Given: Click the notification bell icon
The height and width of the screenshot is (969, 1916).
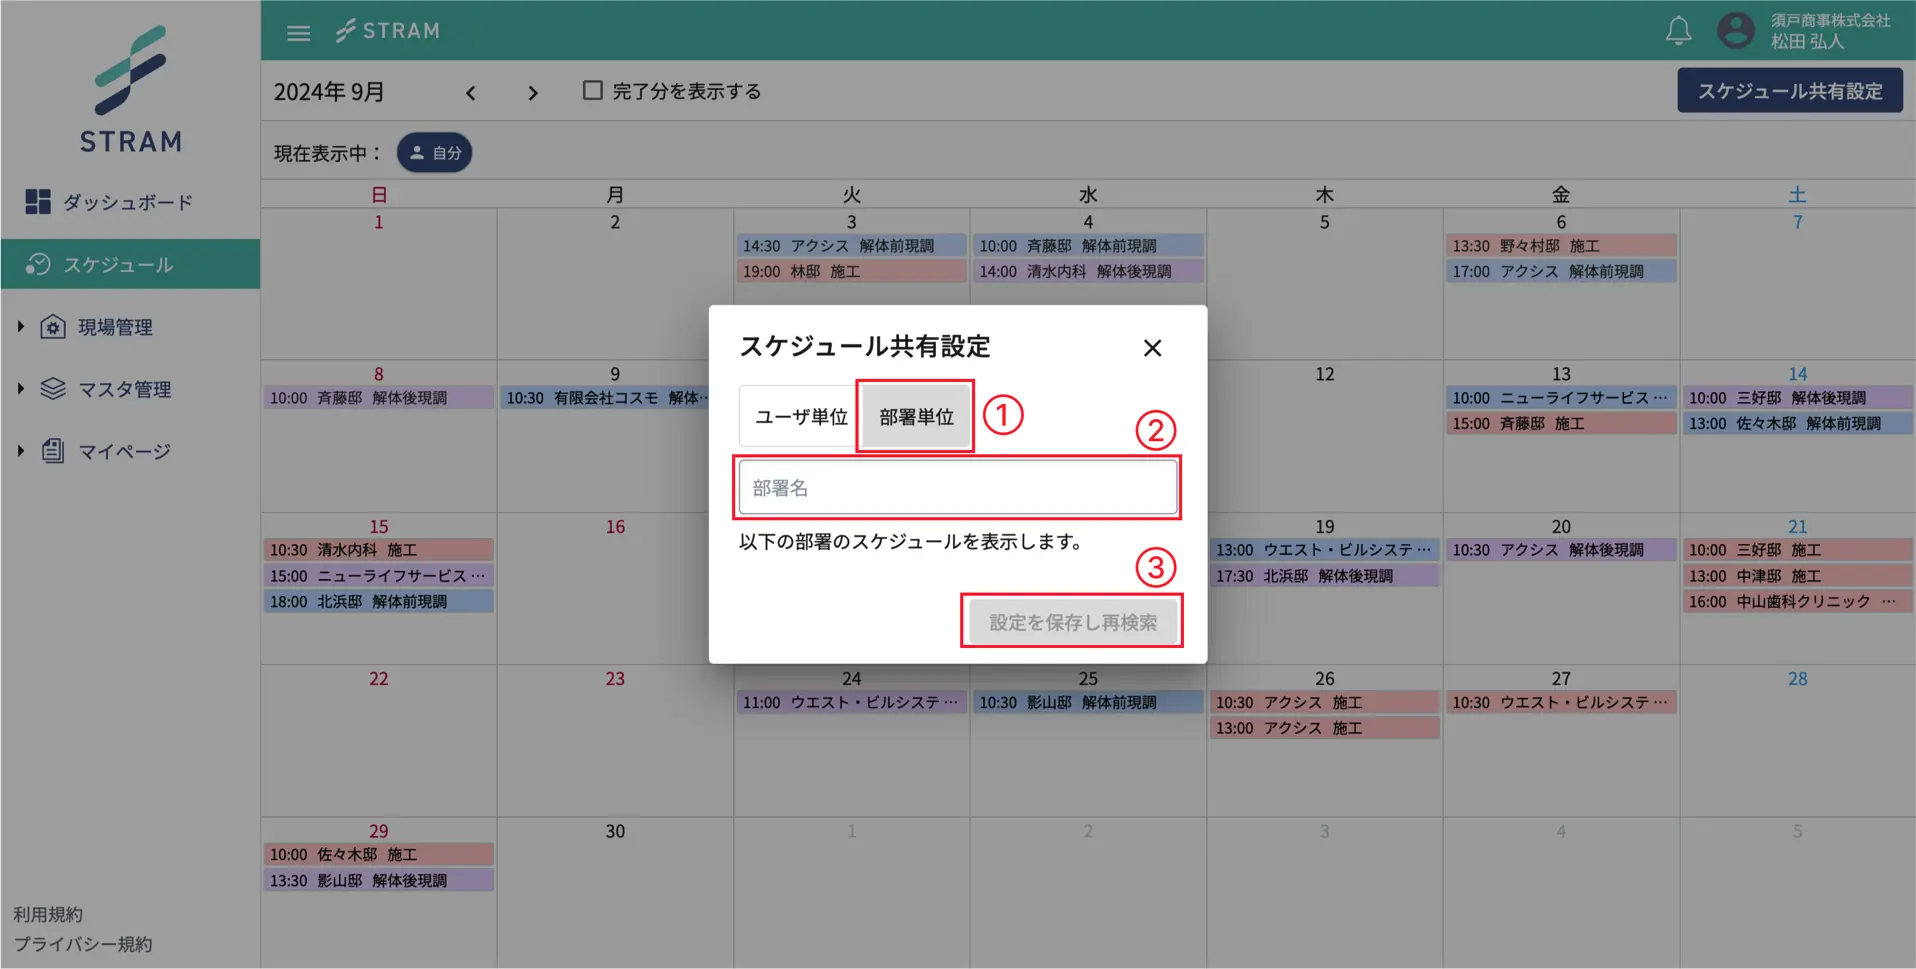Looking at the screenshot, I should (x=1678, y=31).
